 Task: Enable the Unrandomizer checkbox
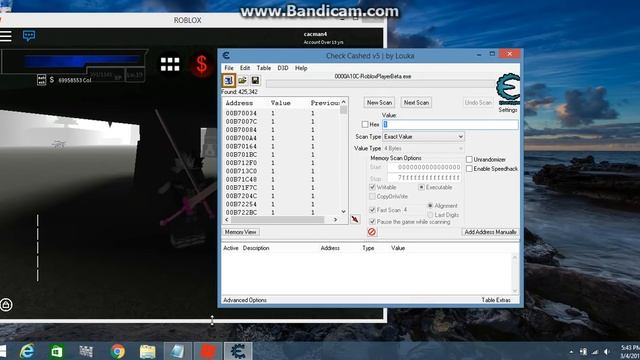point(469,159)
